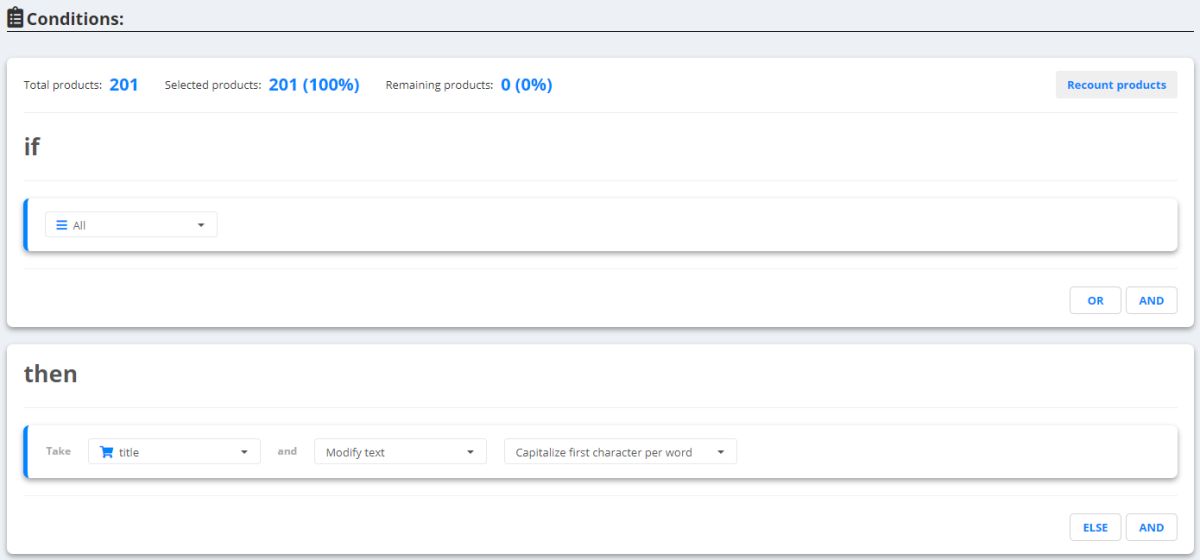Add an AND action in then block
Image resolution: width=1200 pixels, height=560 pixels.
coord(1151,527)
